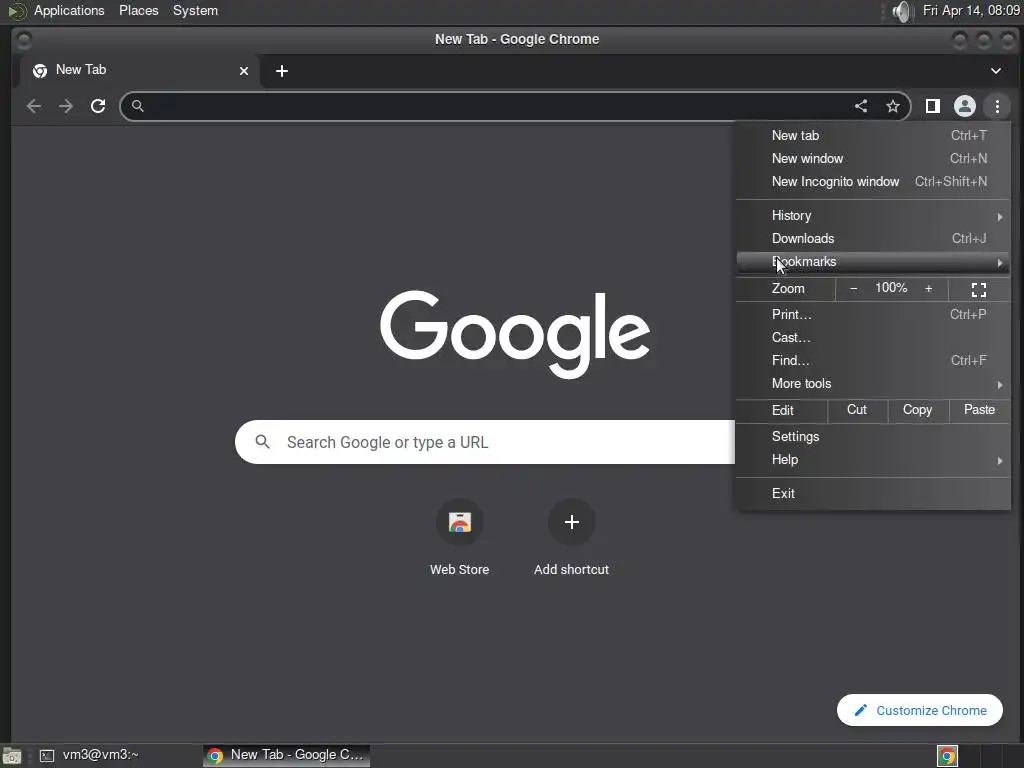
Task: Click the Add shortcut plus icon
Action: click(x=571, y=522)
